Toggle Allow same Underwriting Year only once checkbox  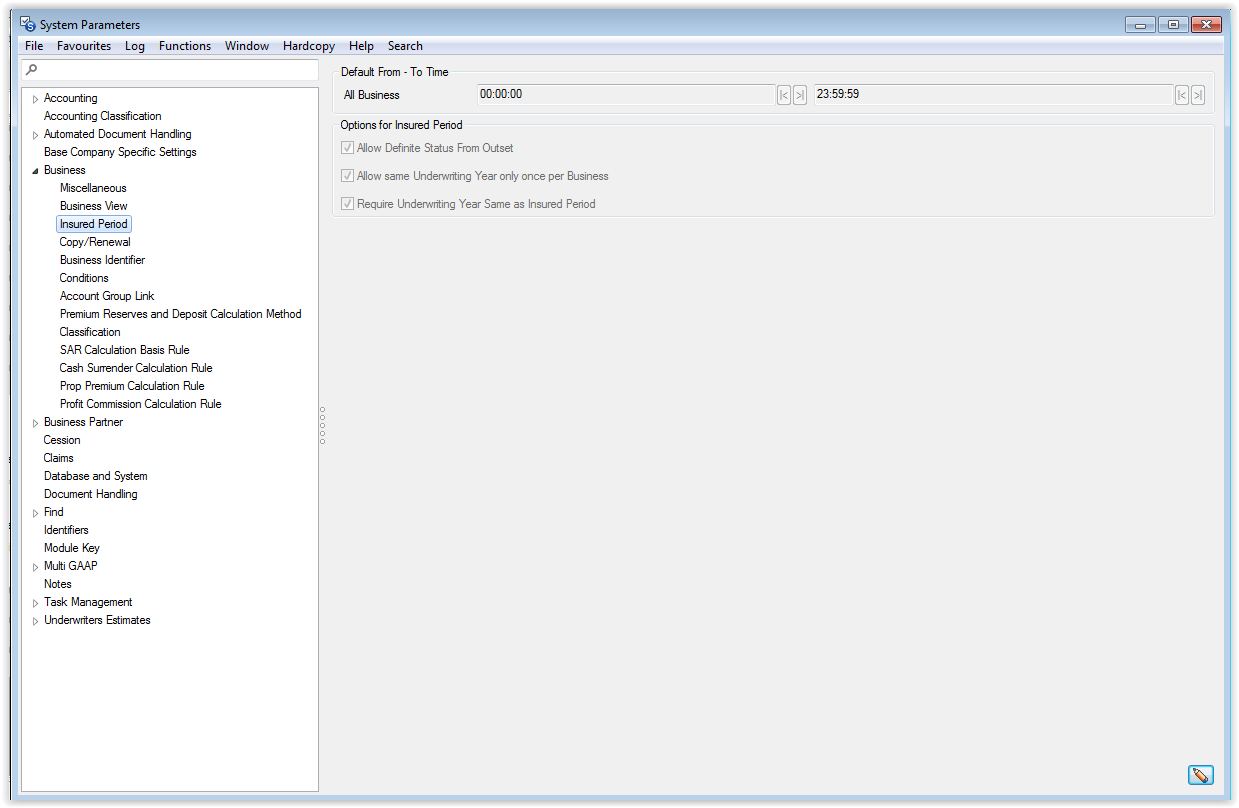[x=348, y=176]
